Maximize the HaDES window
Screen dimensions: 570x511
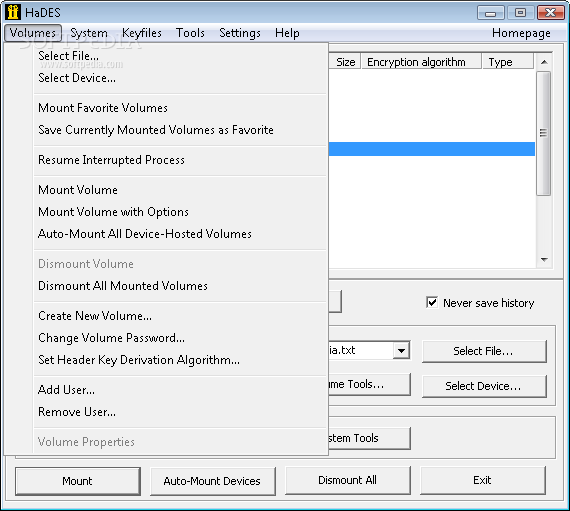click(520, 13)
